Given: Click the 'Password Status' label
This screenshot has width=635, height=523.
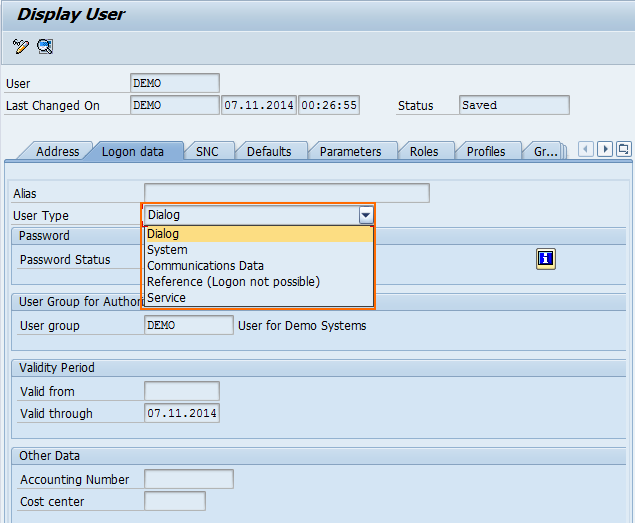Looking at the screenshot, I should click(x=65, y=259).
